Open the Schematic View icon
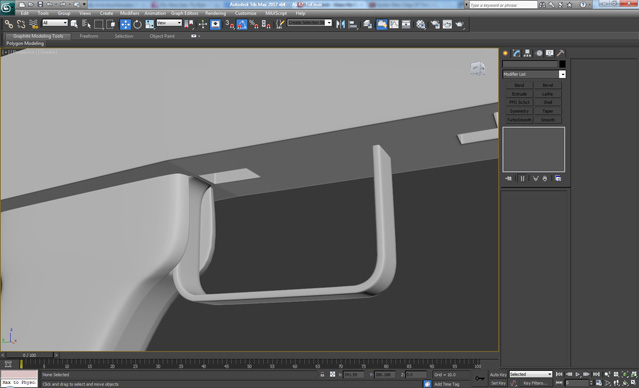Screen dimensions: 639x388 406,24
